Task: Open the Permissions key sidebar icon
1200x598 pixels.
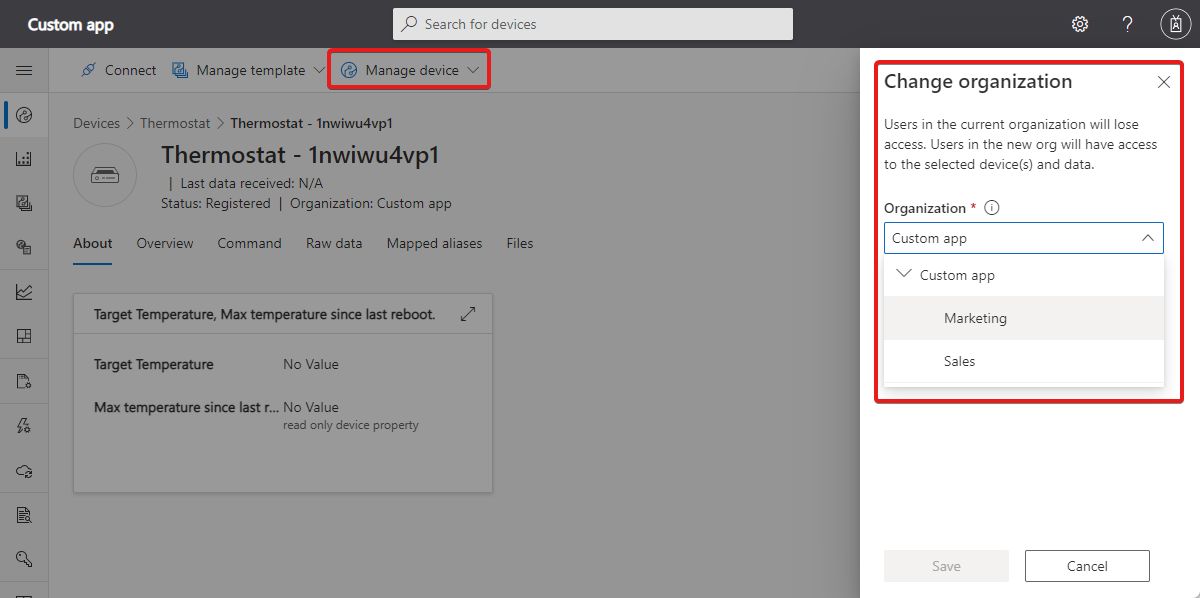Action: (x=24, y=559)
